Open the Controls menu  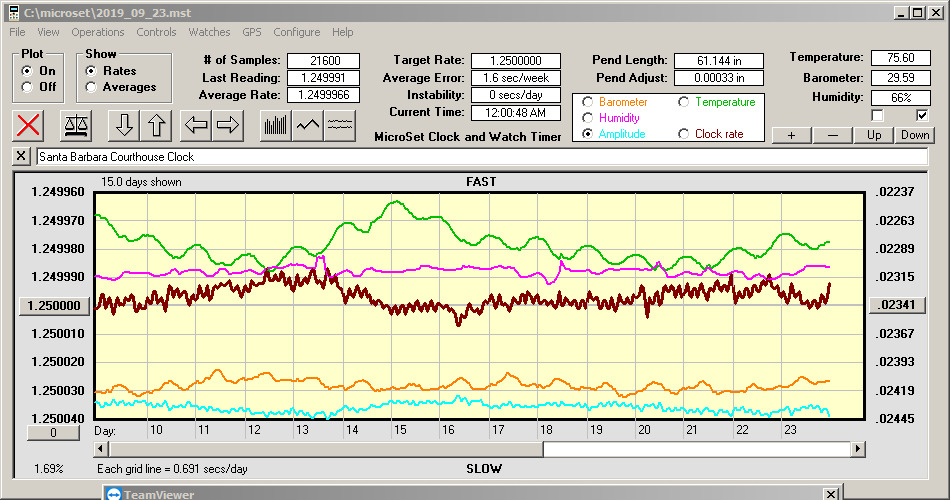156,32
